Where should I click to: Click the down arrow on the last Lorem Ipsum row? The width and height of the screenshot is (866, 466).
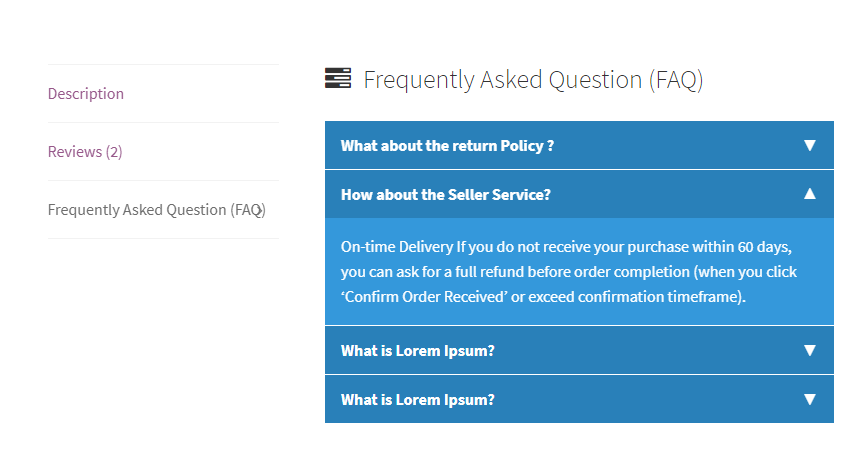click(x=810, y=399)
